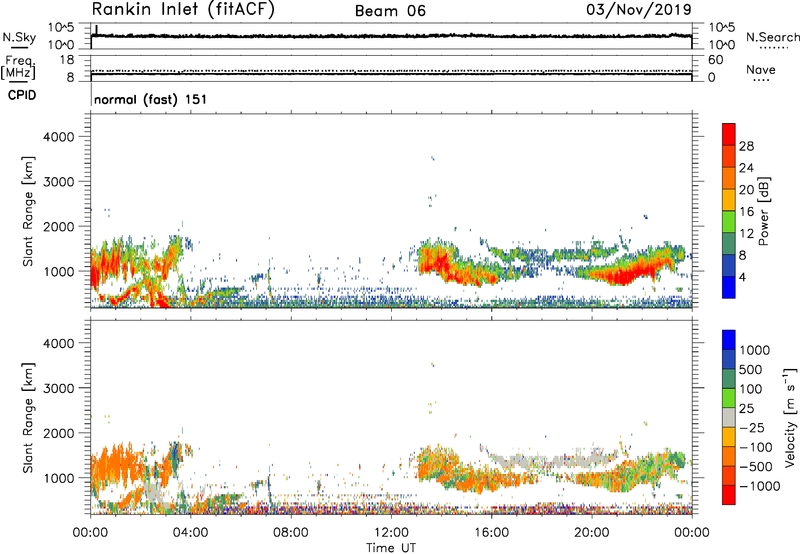
Task: Click the 'CPID' label
Action: tap(22, 95)
